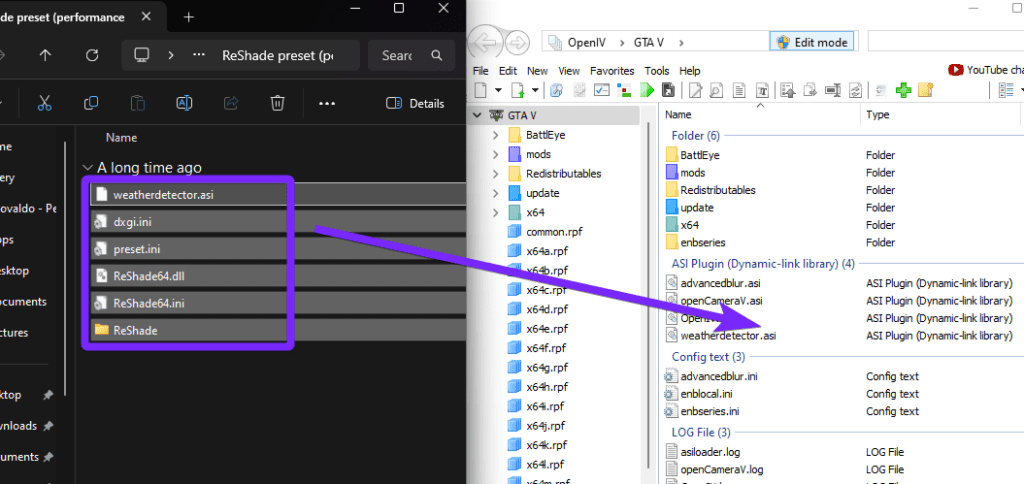Toggle the Details pane in File Explorer
Viewport: 1024px width, 484px height.
point(415,104)
